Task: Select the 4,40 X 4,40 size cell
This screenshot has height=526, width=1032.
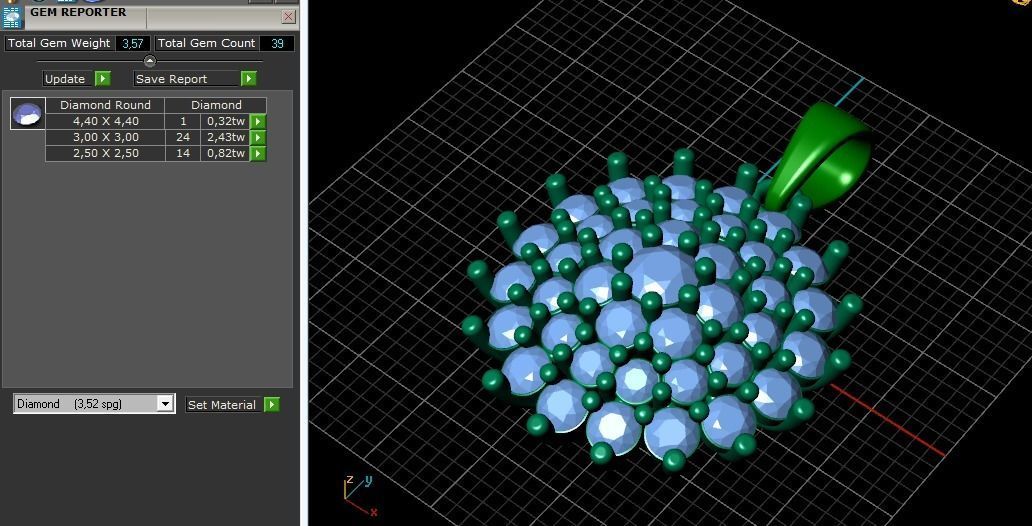Action: (105, 121)
